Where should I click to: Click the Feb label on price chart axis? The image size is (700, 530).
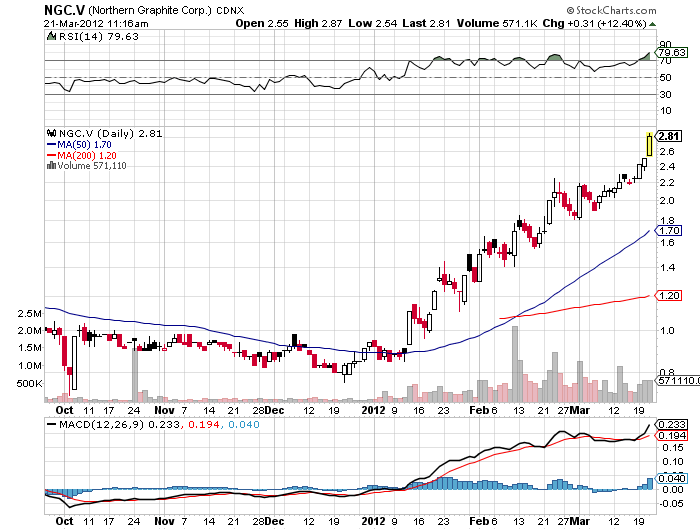(479, 410)
